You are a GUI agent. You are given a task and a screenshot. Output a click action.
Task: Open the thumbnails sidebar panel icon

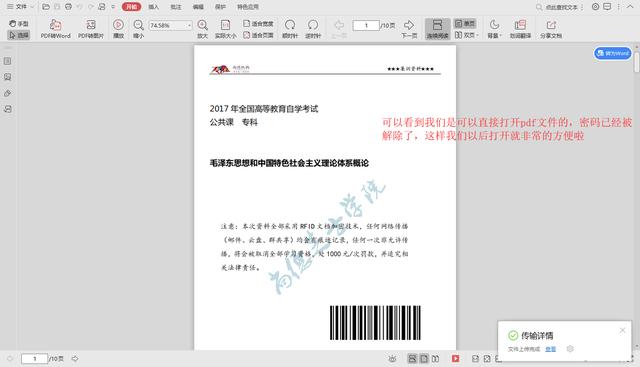click(x=7, y=77)
